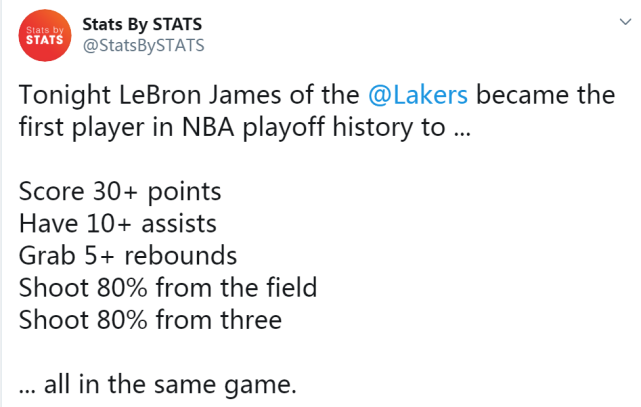The image size is (641, 407).
Task: Open the Stats by STATS profile avatar
Action: point(45,36)
